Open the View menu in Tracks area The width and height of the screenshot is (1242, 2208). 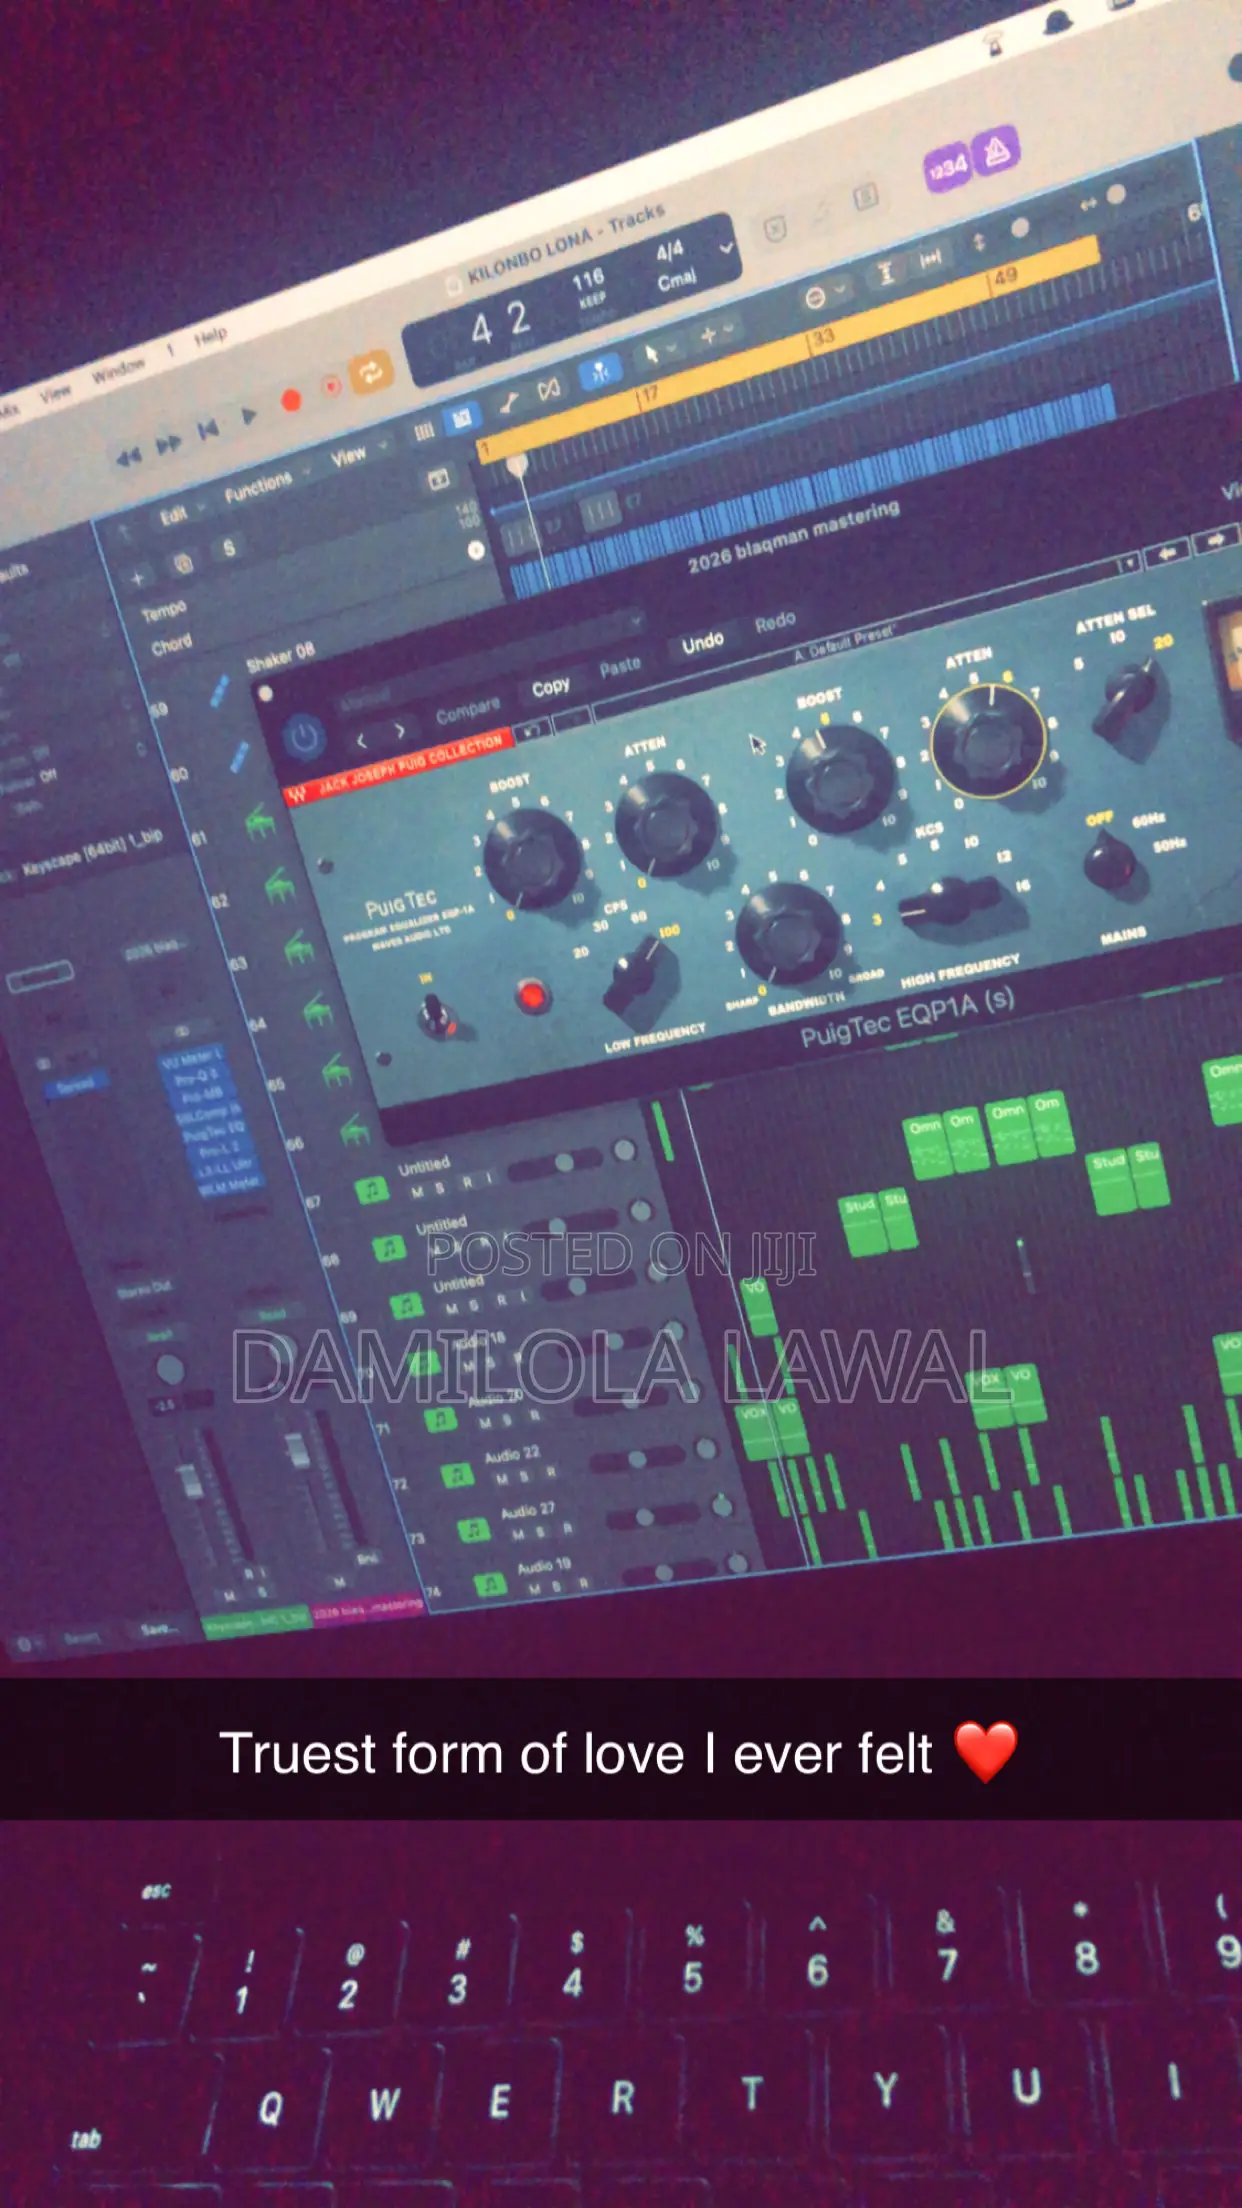coord(348,457)
